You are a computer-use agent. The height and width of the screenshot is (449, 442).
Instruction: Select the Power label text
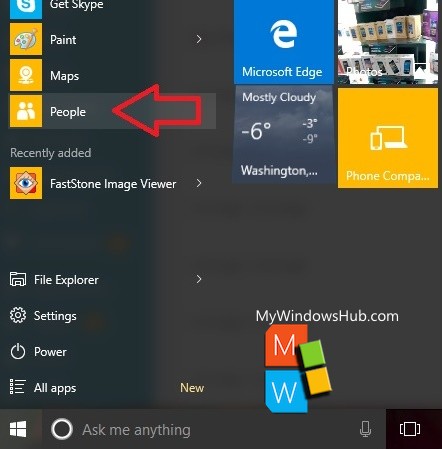click(x=50, y=352)
